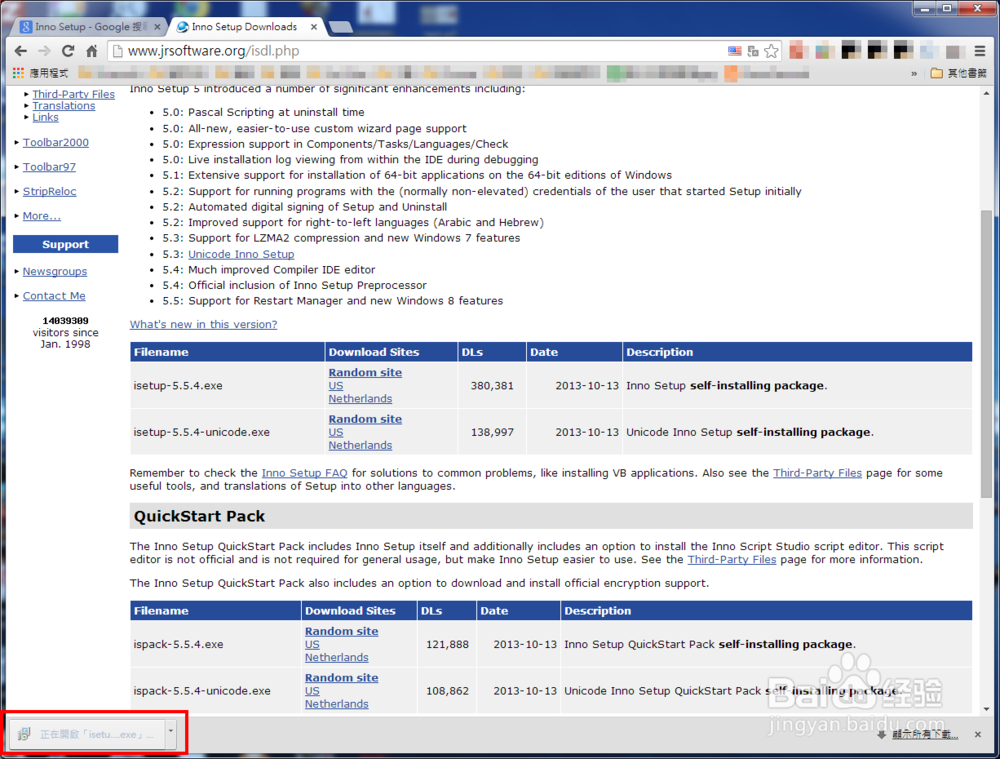Download ispack-5.5.4-unicode.exe from Random site
Screen dimensions: 1000x759
pyautogui.click(x=341, y=678)
